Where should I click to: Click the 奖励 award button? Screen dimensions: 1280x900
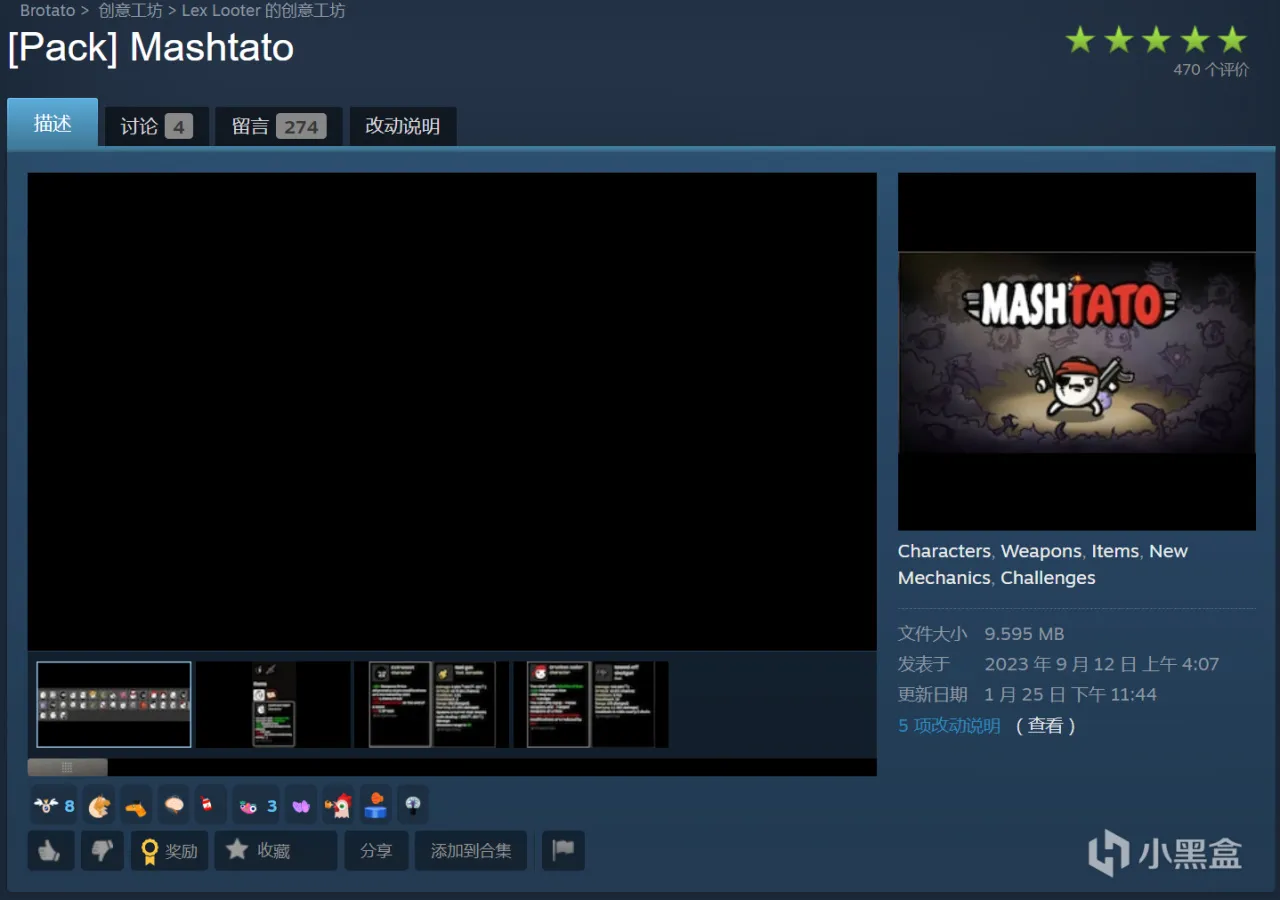(169, 850)
